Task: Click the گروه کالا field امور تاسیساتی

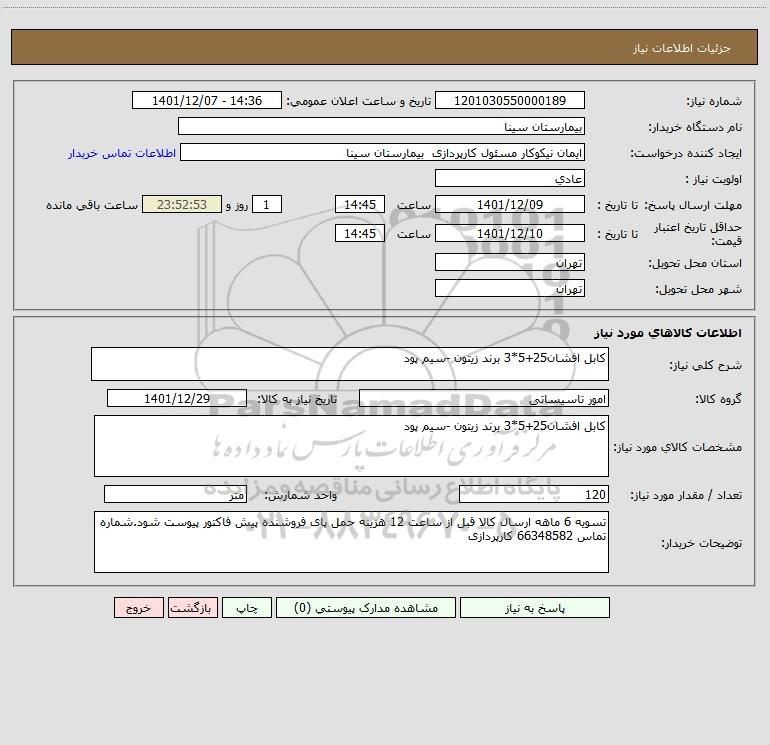Action: pyautogui.click(x=484, y=398)
